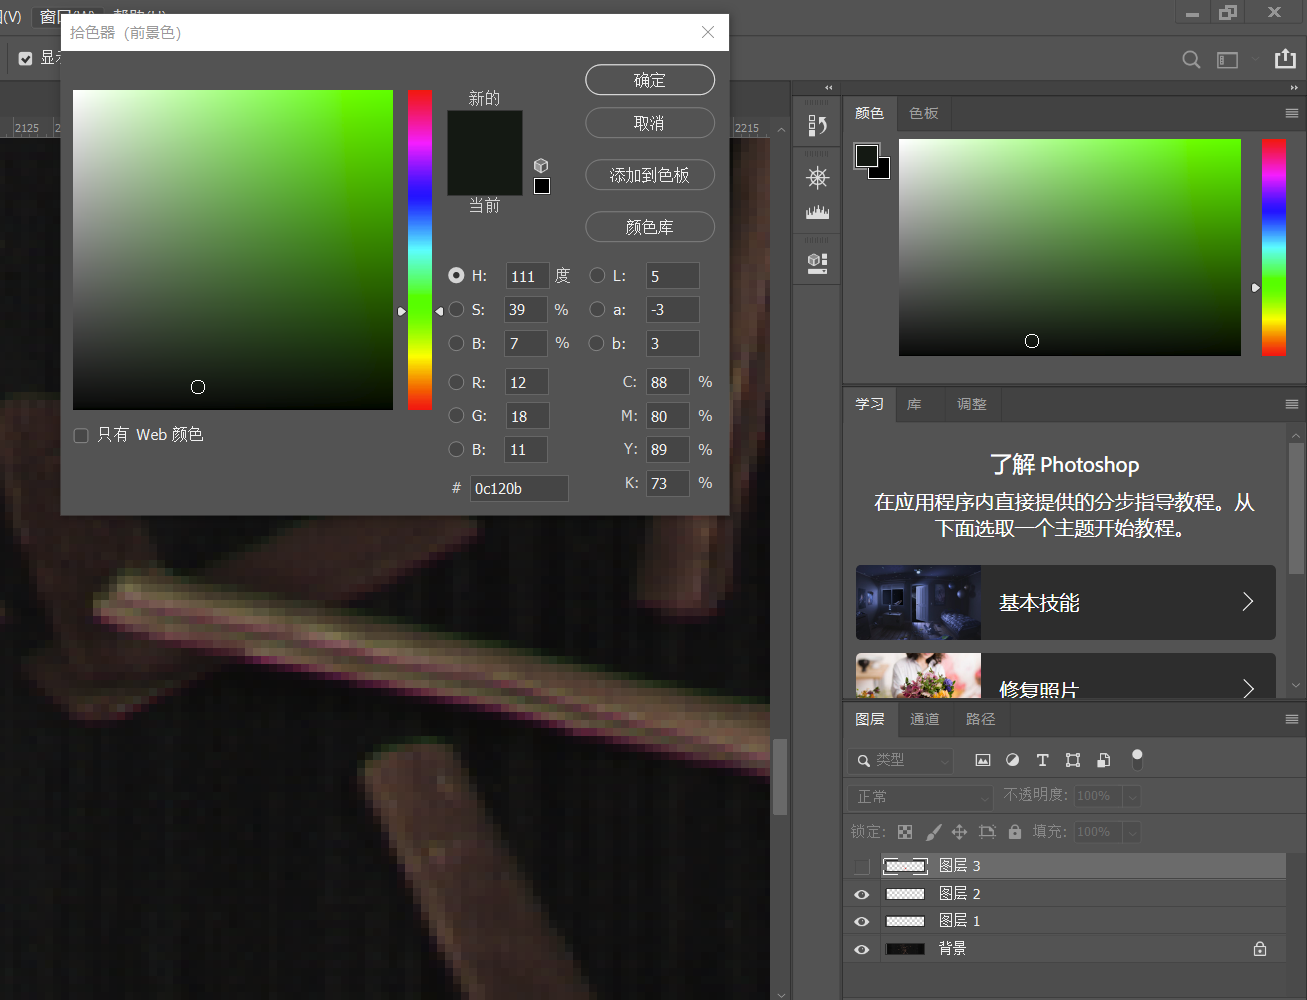Select the 颜色 tab
This screenshot has width=1307, height=1000.
(869, 114)
